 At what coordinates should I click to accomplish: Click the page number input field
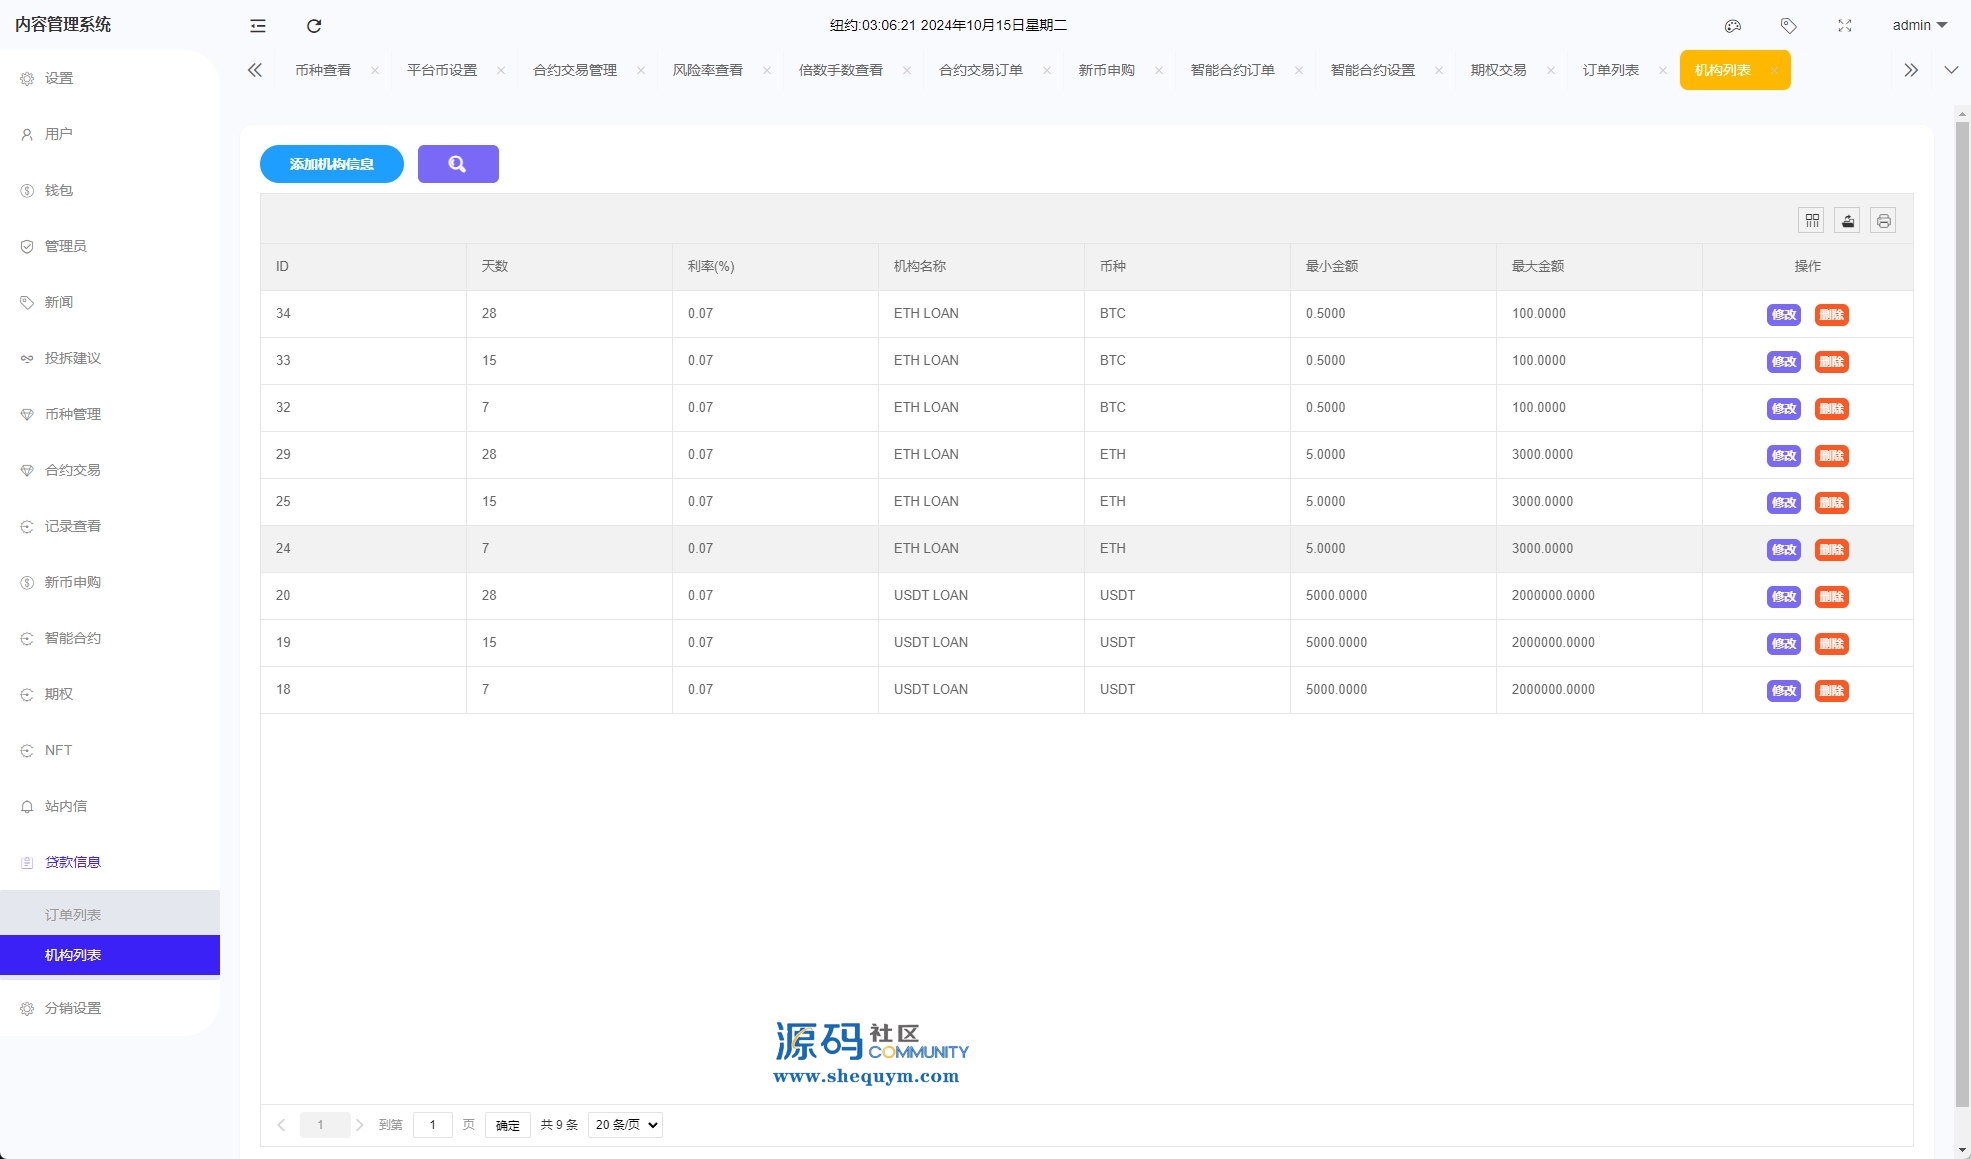point(432,1125)
